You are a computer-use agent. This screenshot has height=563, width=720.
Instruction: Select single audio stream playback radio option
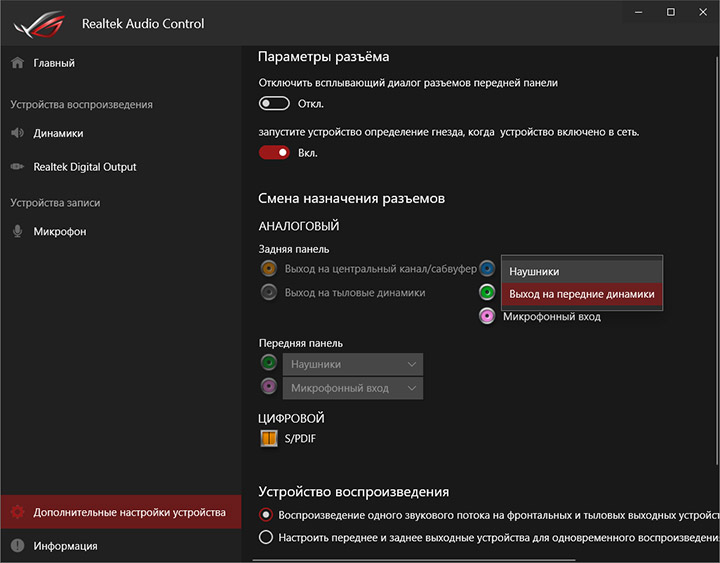[266, 515]
